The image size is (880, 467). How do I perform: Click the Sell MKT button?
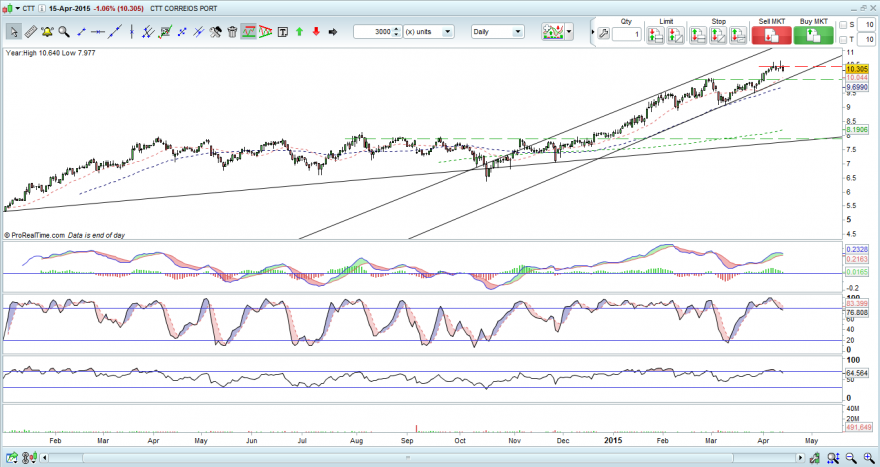[772, 35]
